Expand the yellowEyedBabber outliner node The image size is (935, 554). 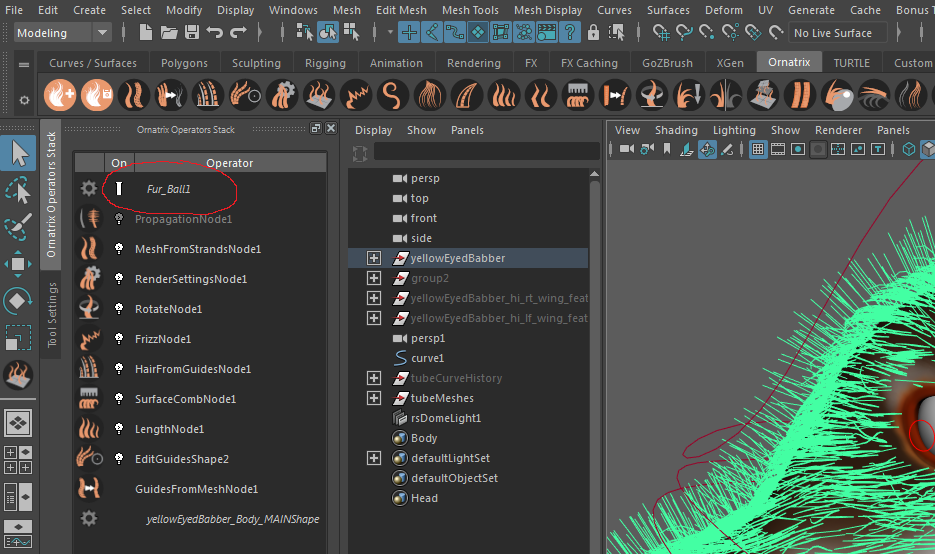point(374,258)
